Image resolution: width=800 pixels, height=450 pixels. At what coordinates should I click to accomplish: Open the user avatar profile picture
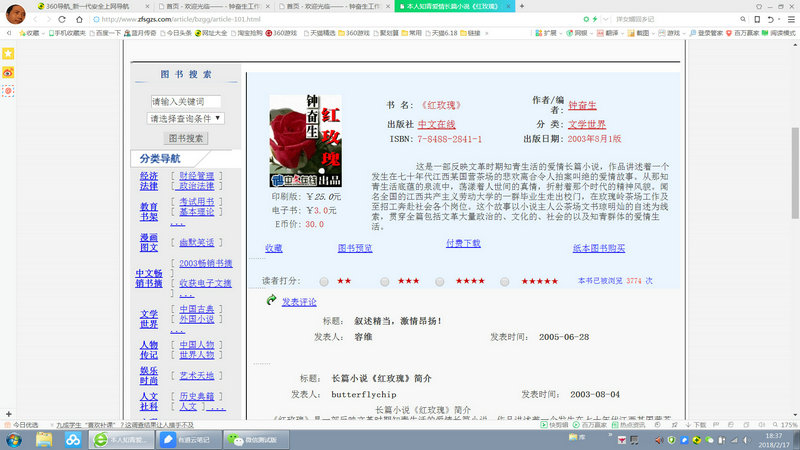point(15,14)
